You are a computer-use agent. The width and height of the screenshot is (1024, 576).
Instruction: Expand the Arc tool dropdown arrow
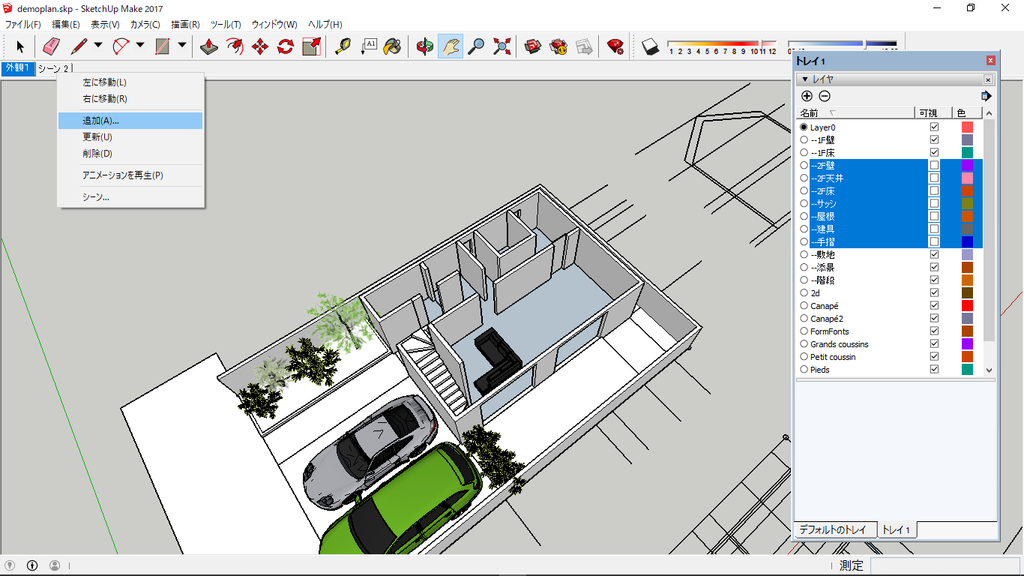tap(140, 46)
